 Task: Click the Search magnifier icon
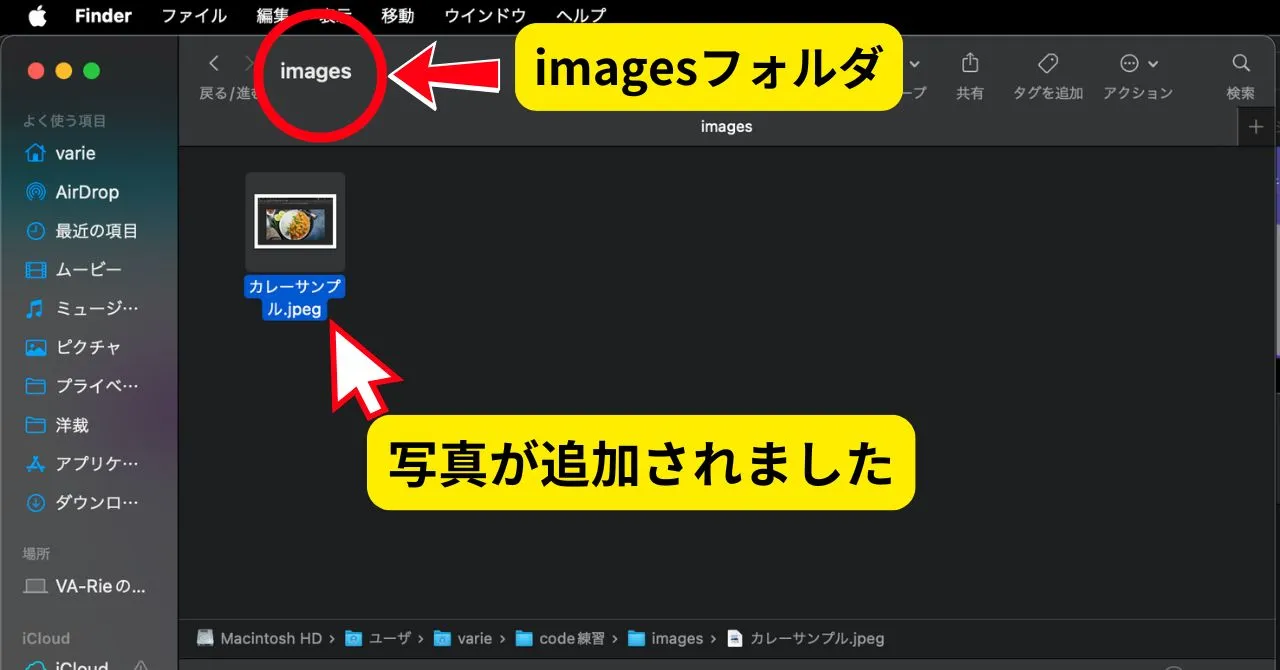pyautogui.click(x=1241, y=64)
